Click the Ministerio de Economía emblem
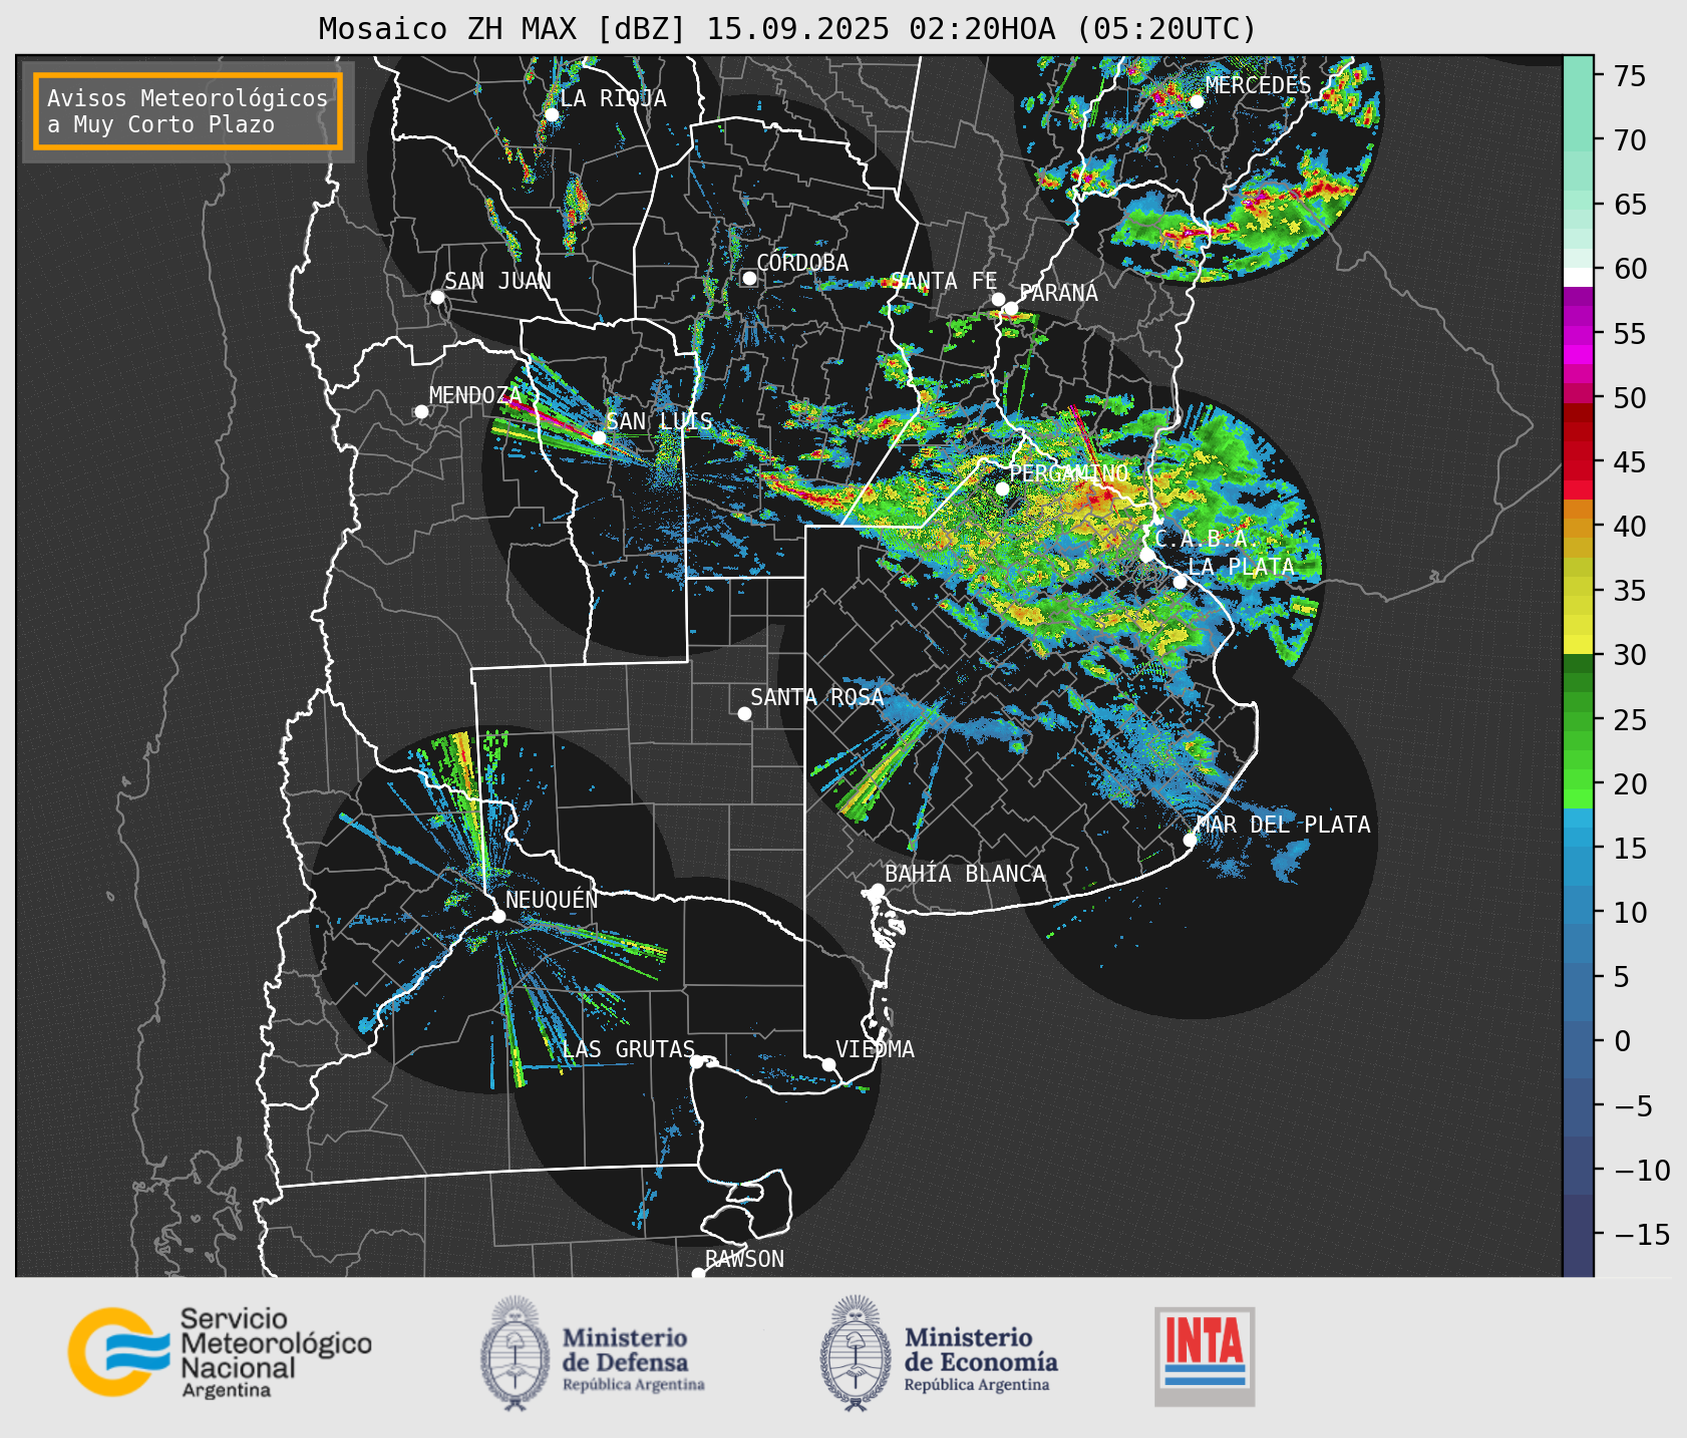Screen dimensions: 1687x1438 click(x=856, y=1353)
